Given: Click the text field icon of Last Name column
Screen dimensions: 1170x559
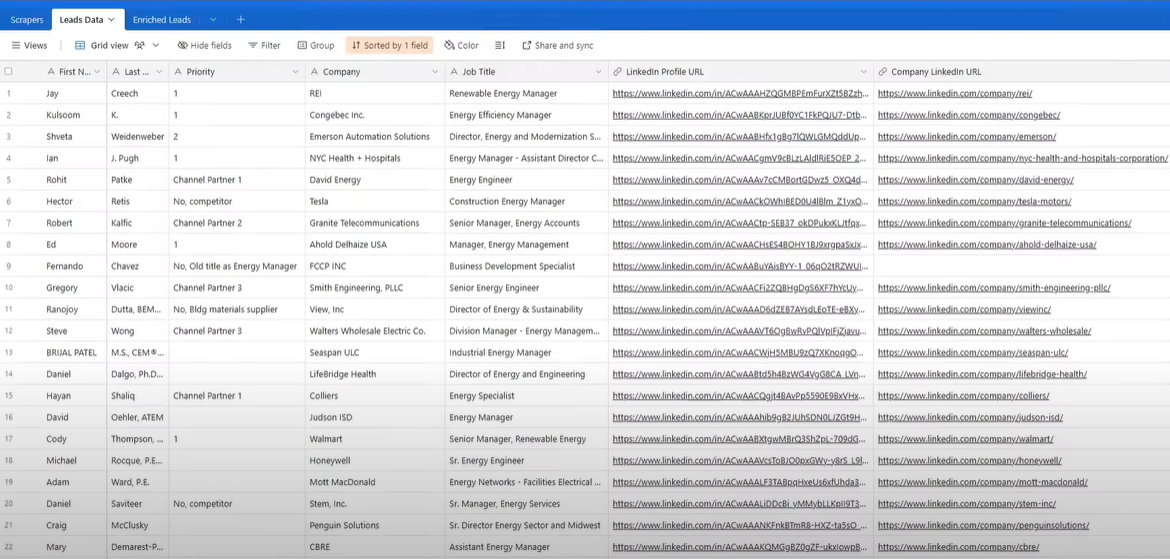Looking at the screenshot, I should [116, 72].
